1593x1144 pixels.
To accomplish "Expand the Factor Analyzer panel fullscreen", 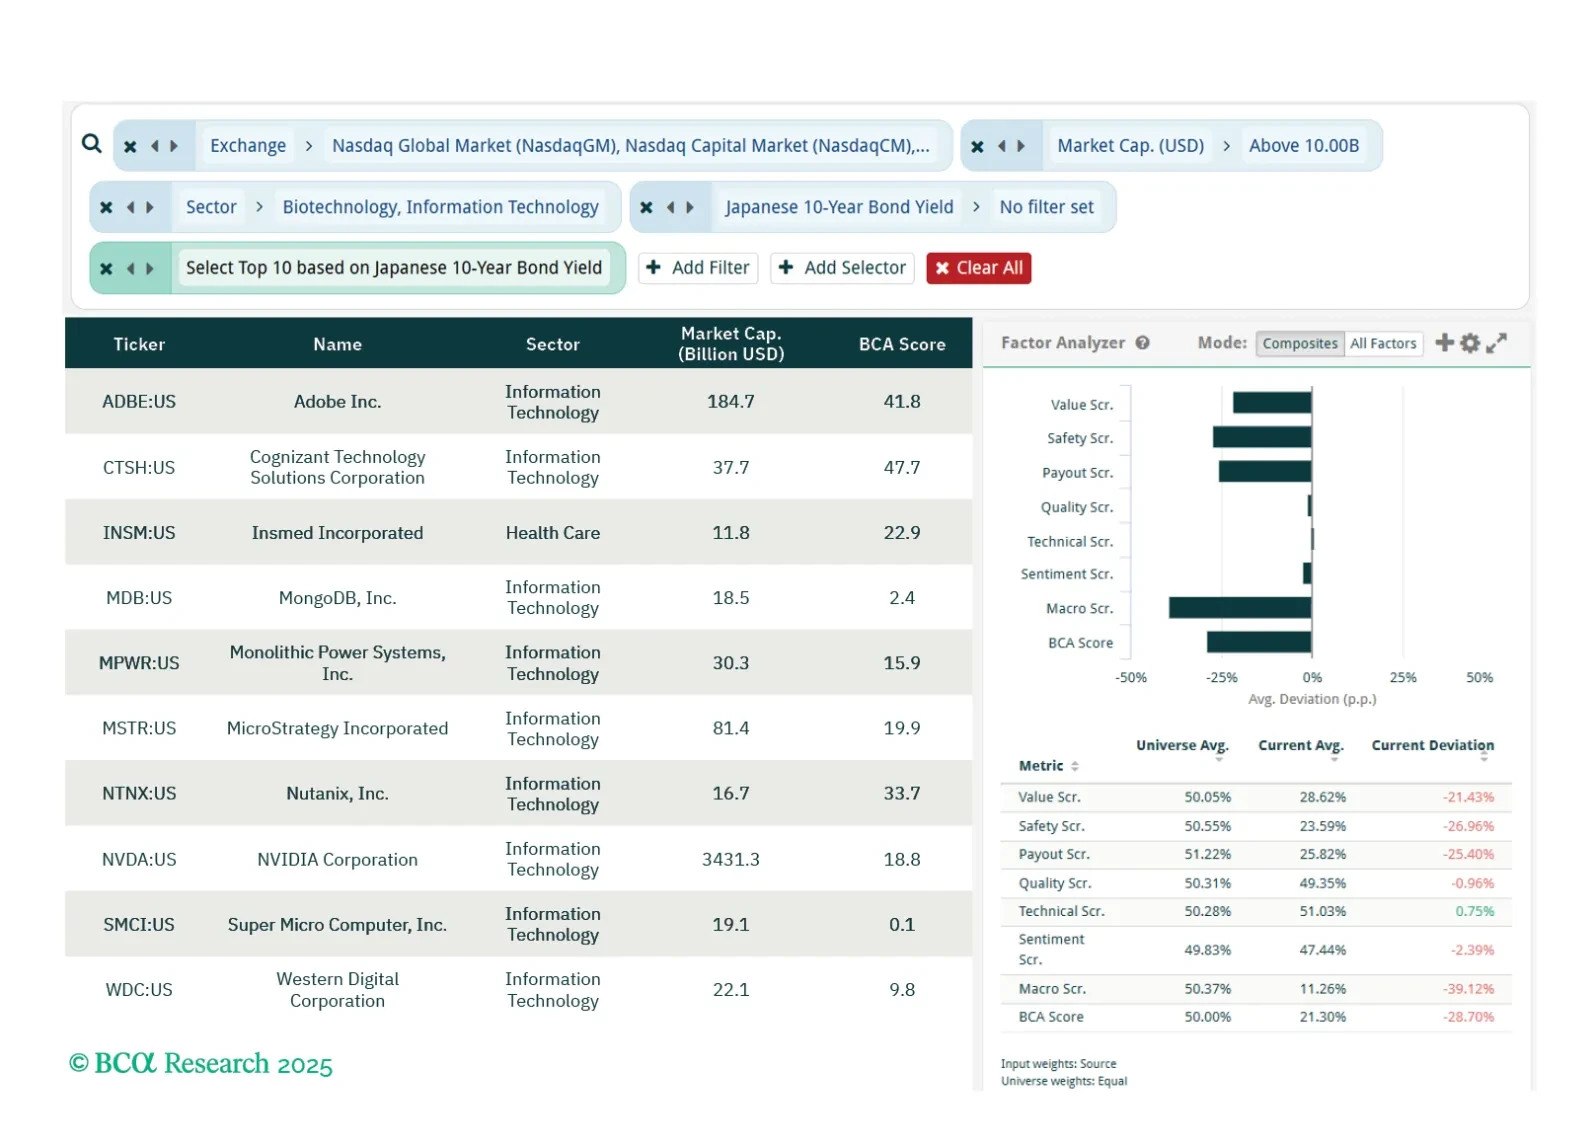I will click(x=1496, y=343).
